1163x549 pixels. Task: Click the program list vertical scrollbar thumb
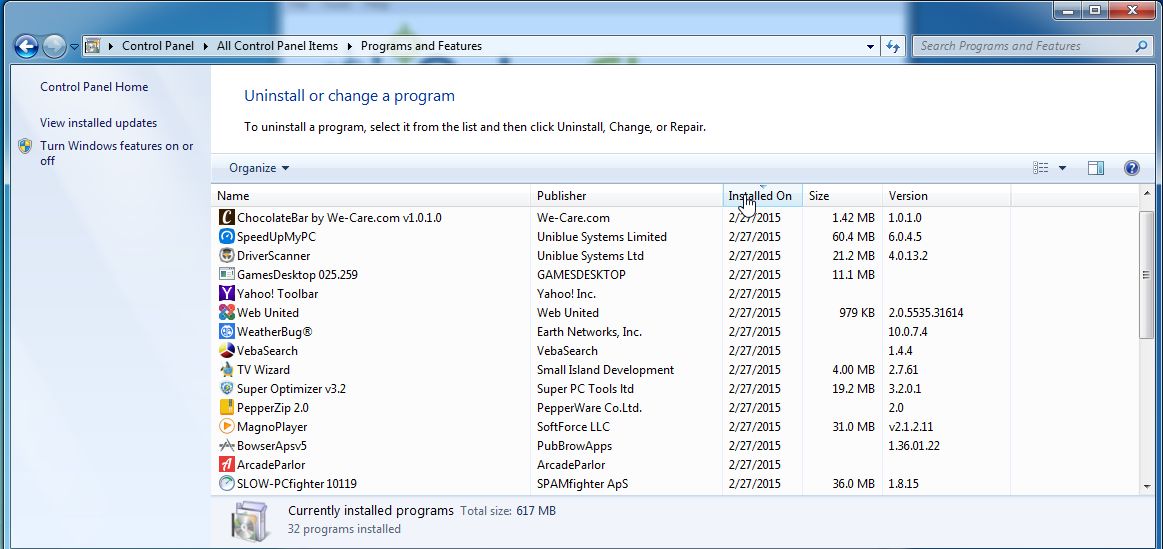point(1147,274)
